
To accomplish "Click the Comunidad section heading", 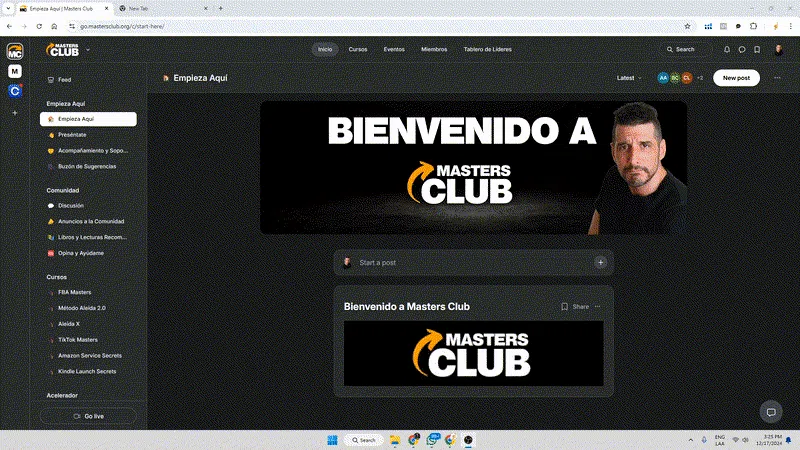I will [63, 190].
